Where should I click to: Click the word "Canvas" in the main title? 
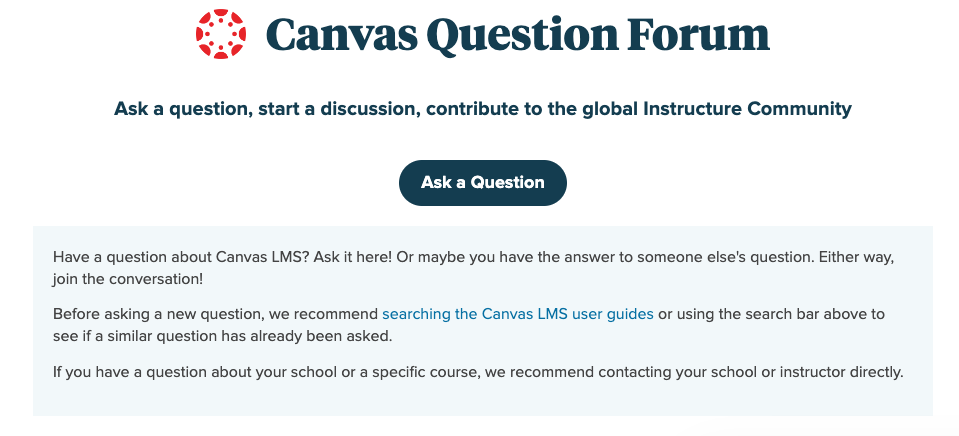tap(340, 35)
